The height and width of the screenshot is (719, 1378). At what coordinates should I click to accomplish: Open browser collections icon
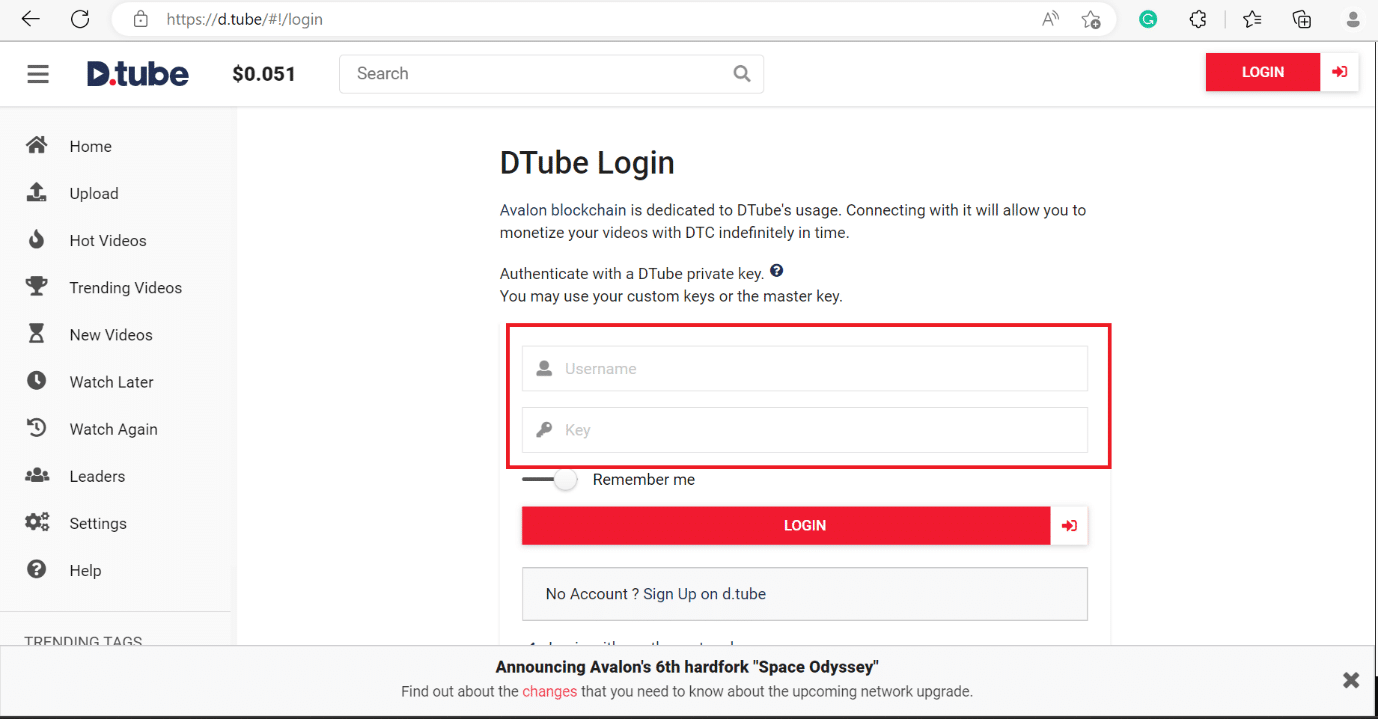pyautogui.click(x=1302, y=19)
